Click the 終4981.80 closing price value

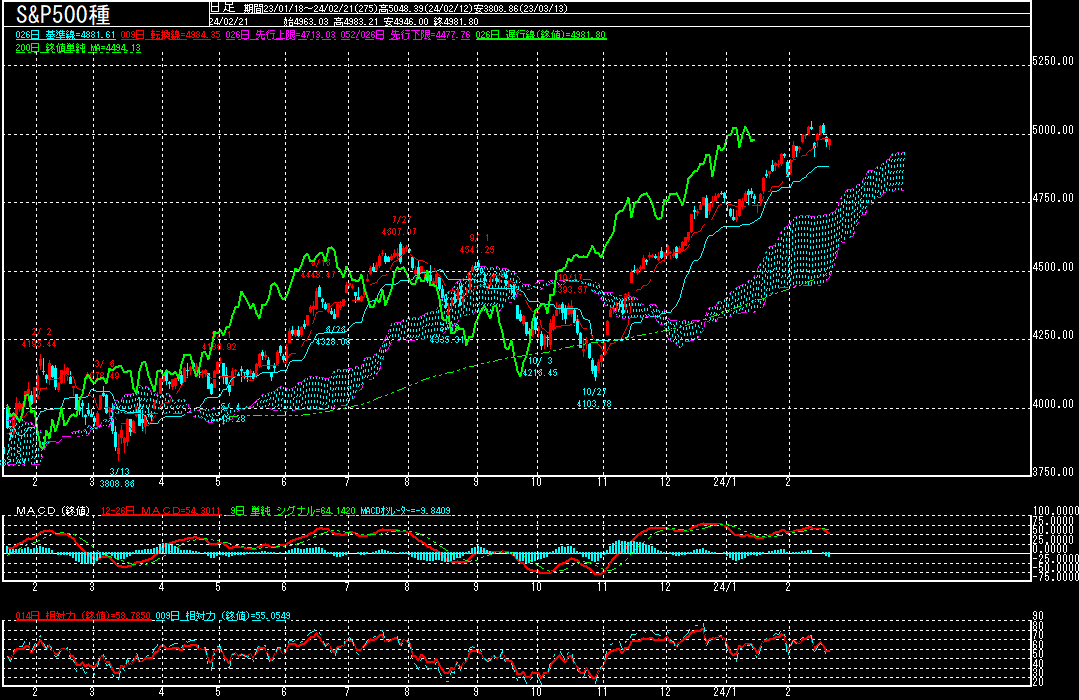point(456,21)
